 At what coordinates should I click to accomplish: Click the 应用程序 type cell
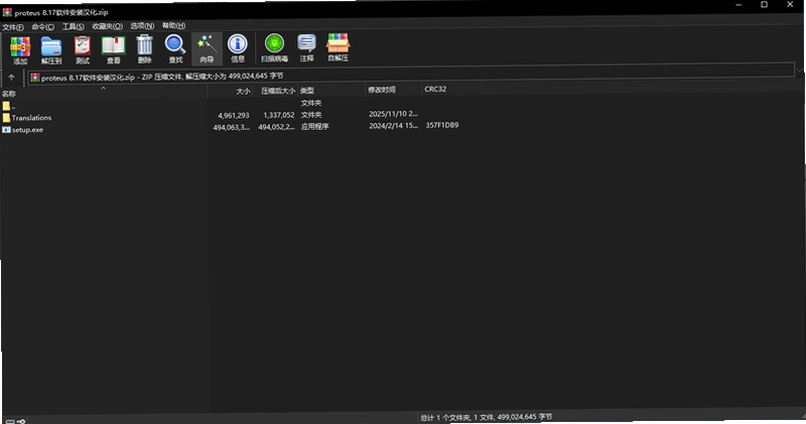tap(315, 126)
